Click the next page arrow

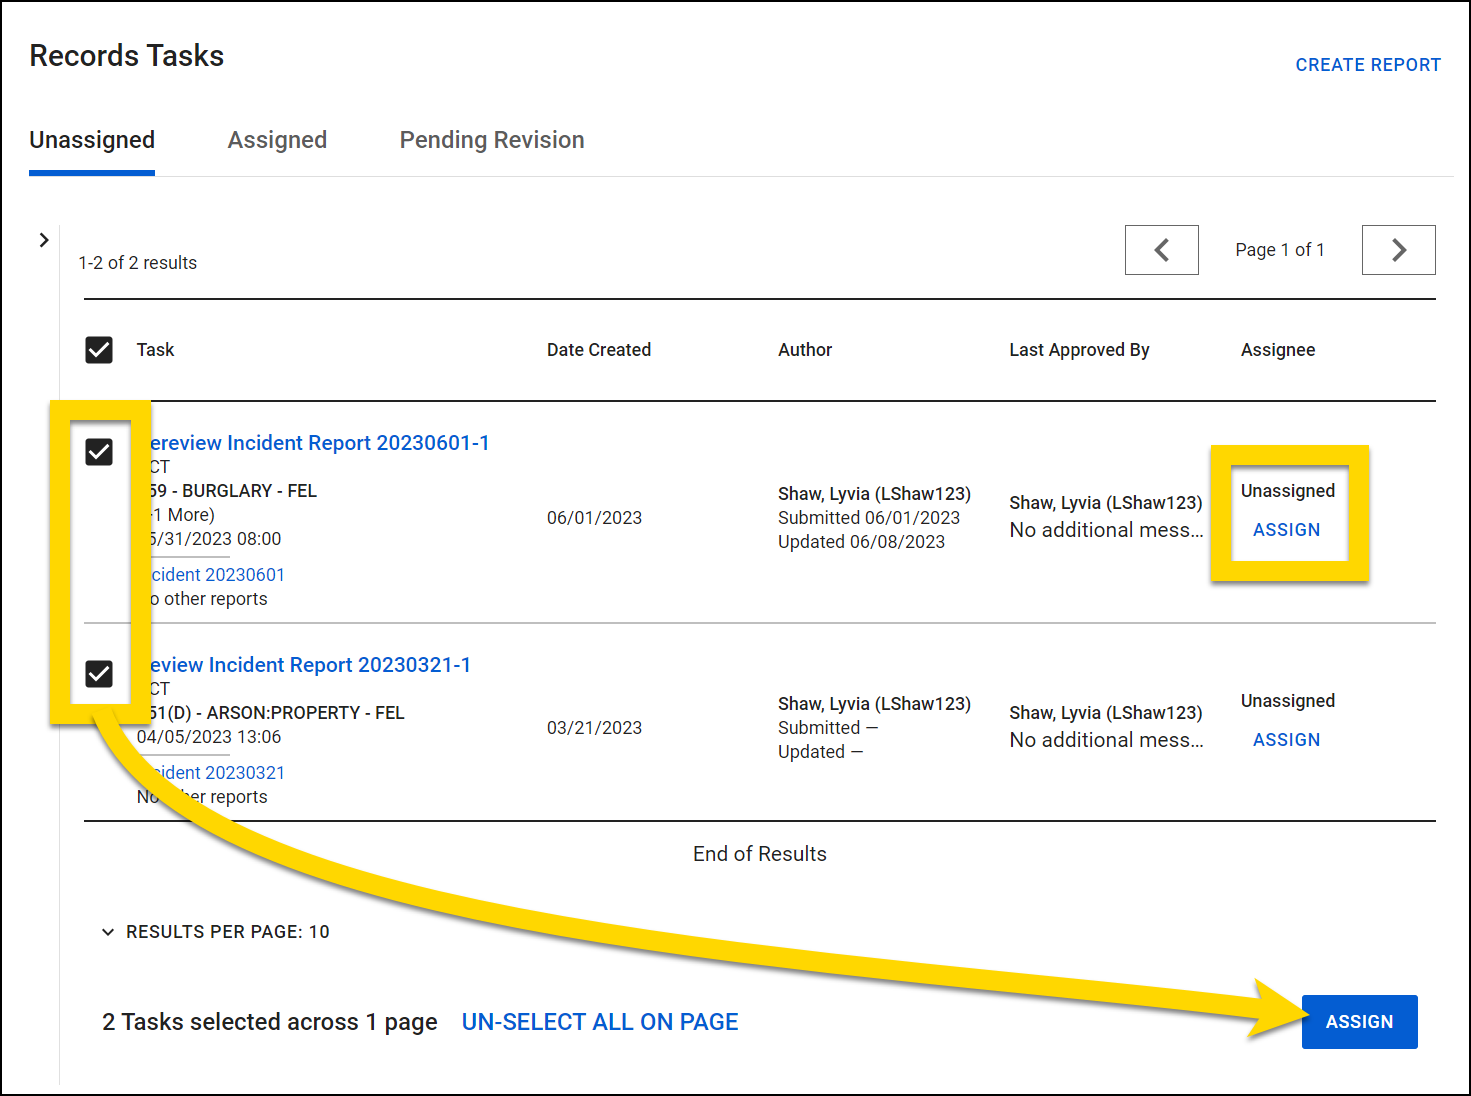pos(1397,250)
